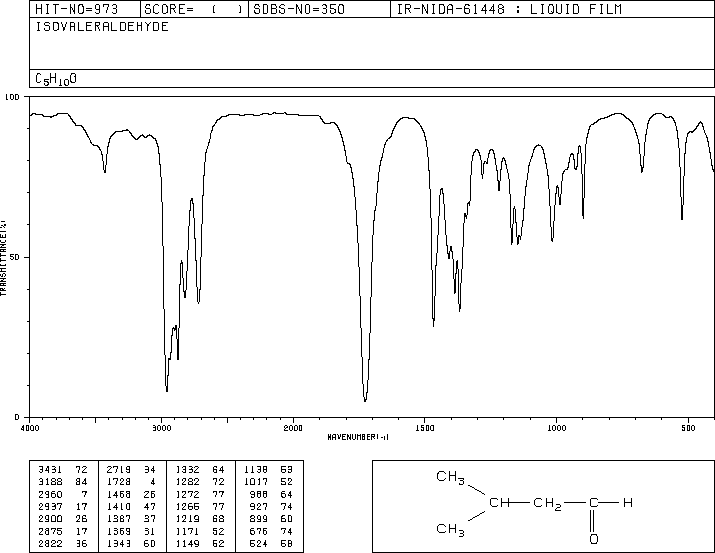The height and width of the screenshot is (553, 715).
Task: Click the 4000 wavenumber axis label
Action: click(x=30, y=428)
